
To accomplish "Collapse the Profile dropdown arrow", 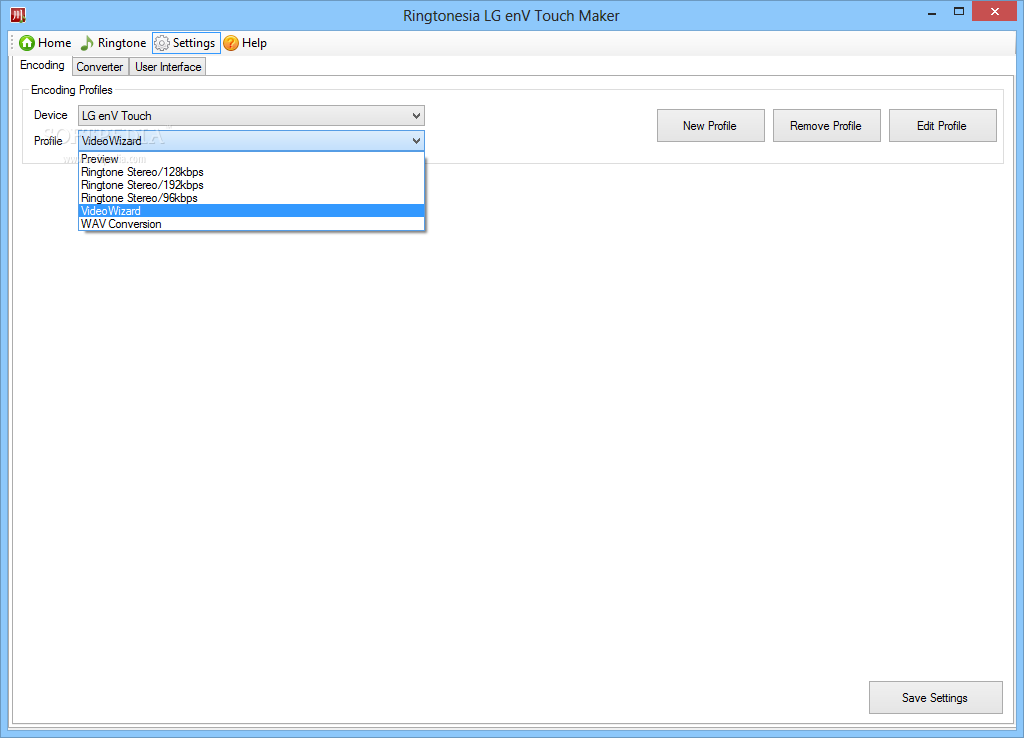I will click(x=416, y=141).
